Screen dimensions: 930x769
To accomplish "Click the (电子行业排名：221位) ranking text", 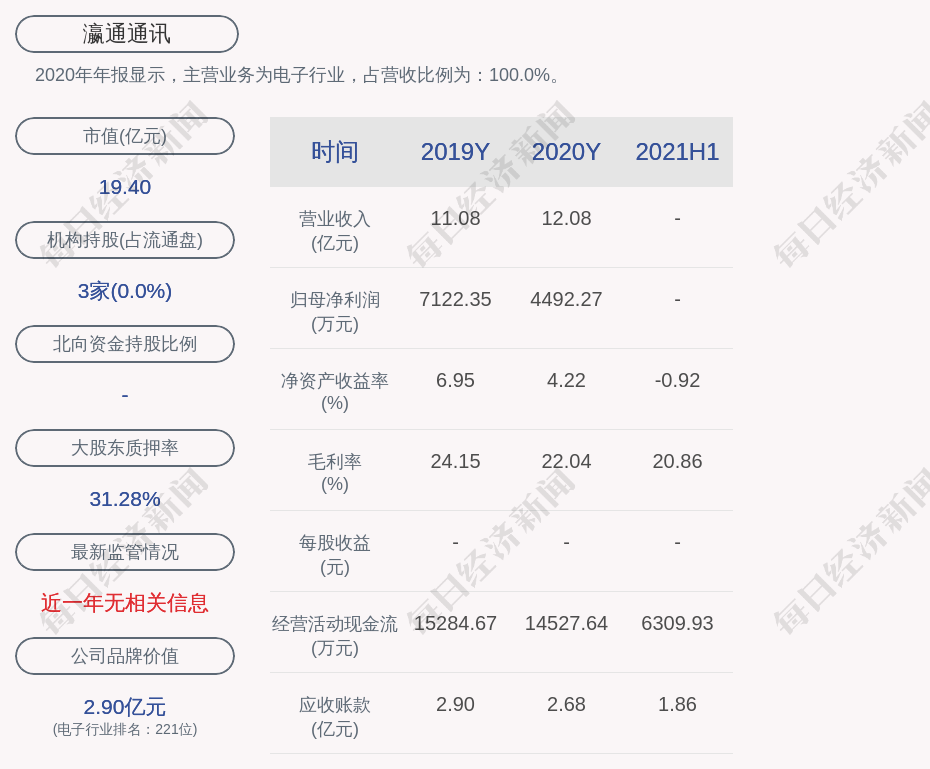I will coord(125,729).
